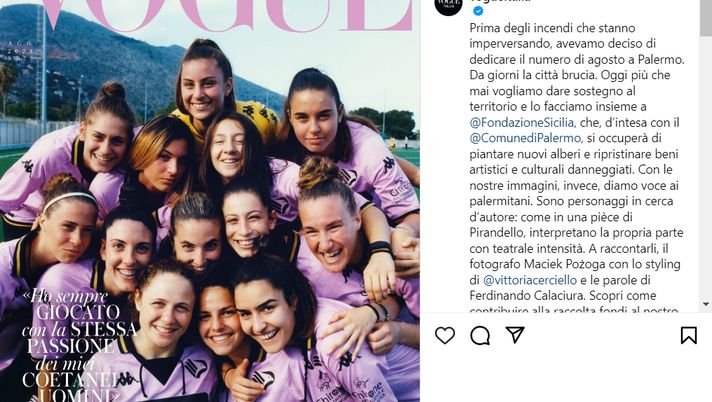This screenshot has height=402, width=712.
Task: Click the Vogue cover photo
Action: (x=210, y=201)
